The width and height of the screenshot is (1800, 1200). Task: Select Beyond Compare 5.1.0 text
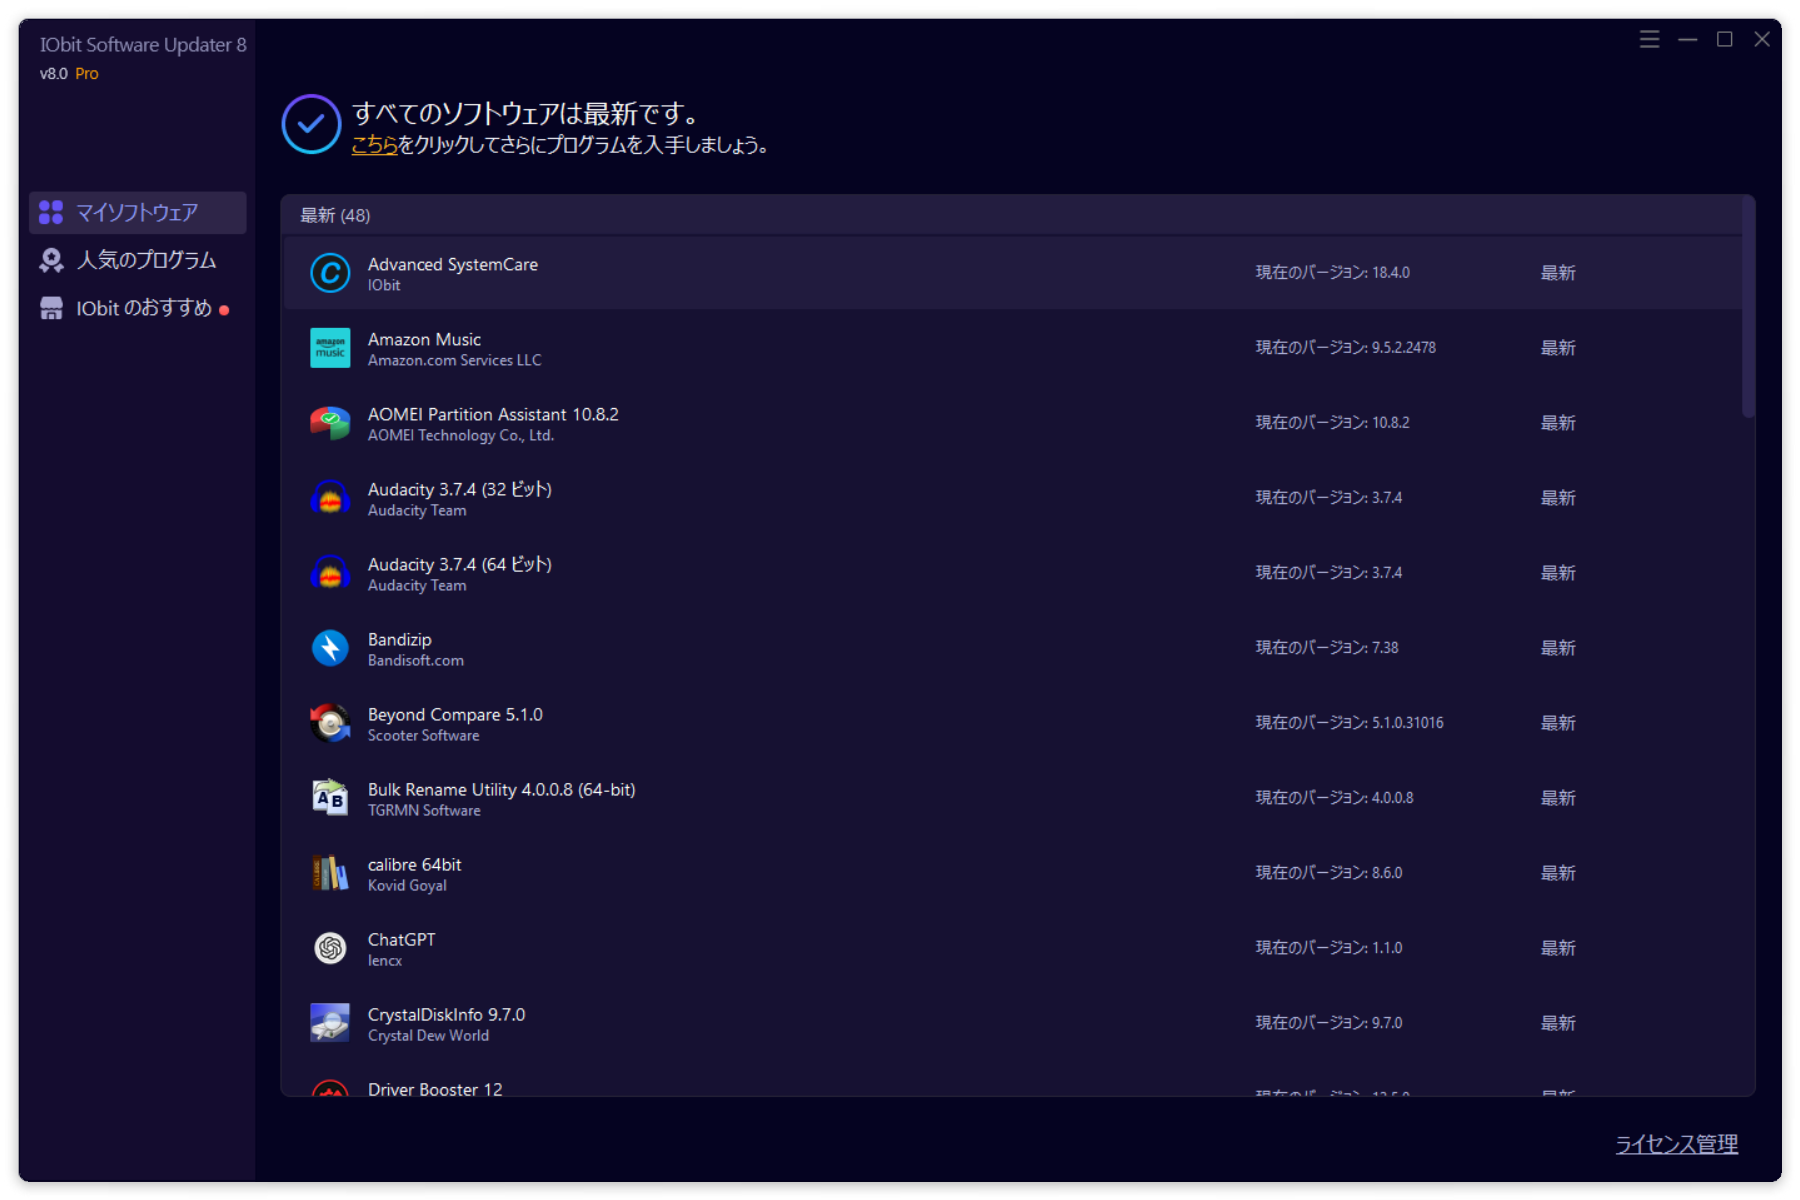tap(455, 714)
